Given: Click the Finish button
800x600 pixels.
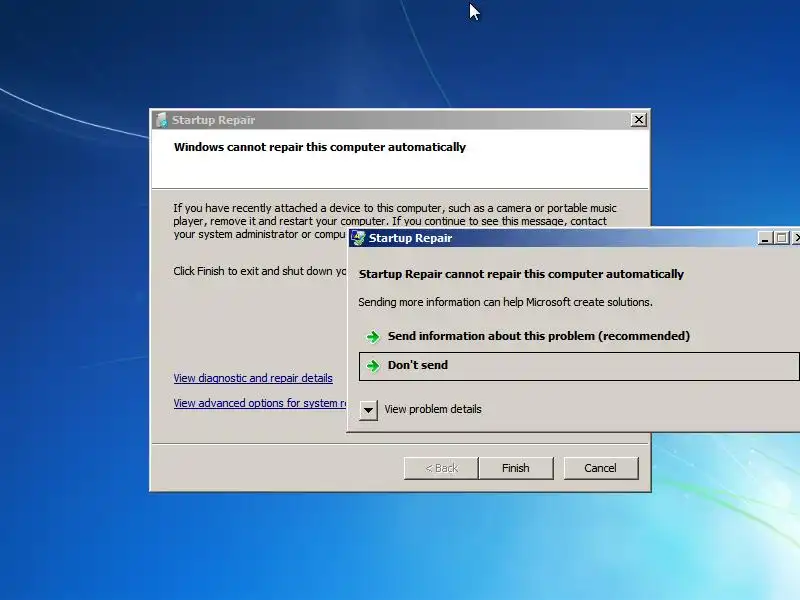Looking at the screenshot, I should point(516,468).
